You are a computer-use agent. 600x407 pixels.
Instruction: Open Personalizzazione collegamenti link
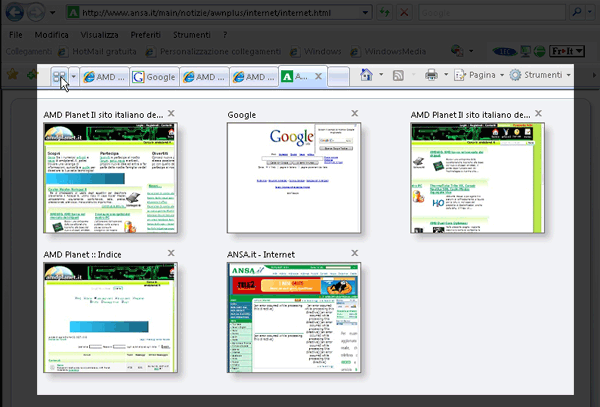[x=214, y=51]
